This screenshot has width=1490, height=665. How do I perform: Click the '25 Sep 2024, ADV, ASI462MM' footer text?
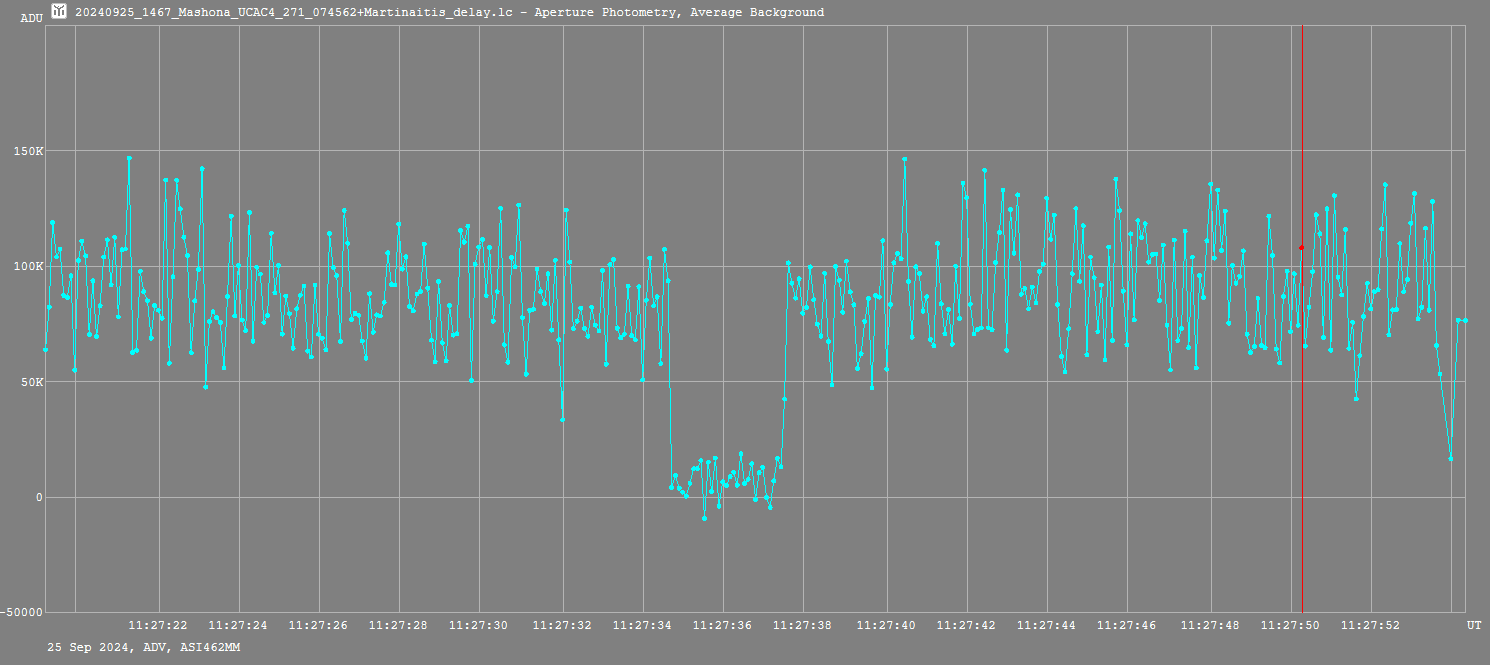tap(143, 648)
